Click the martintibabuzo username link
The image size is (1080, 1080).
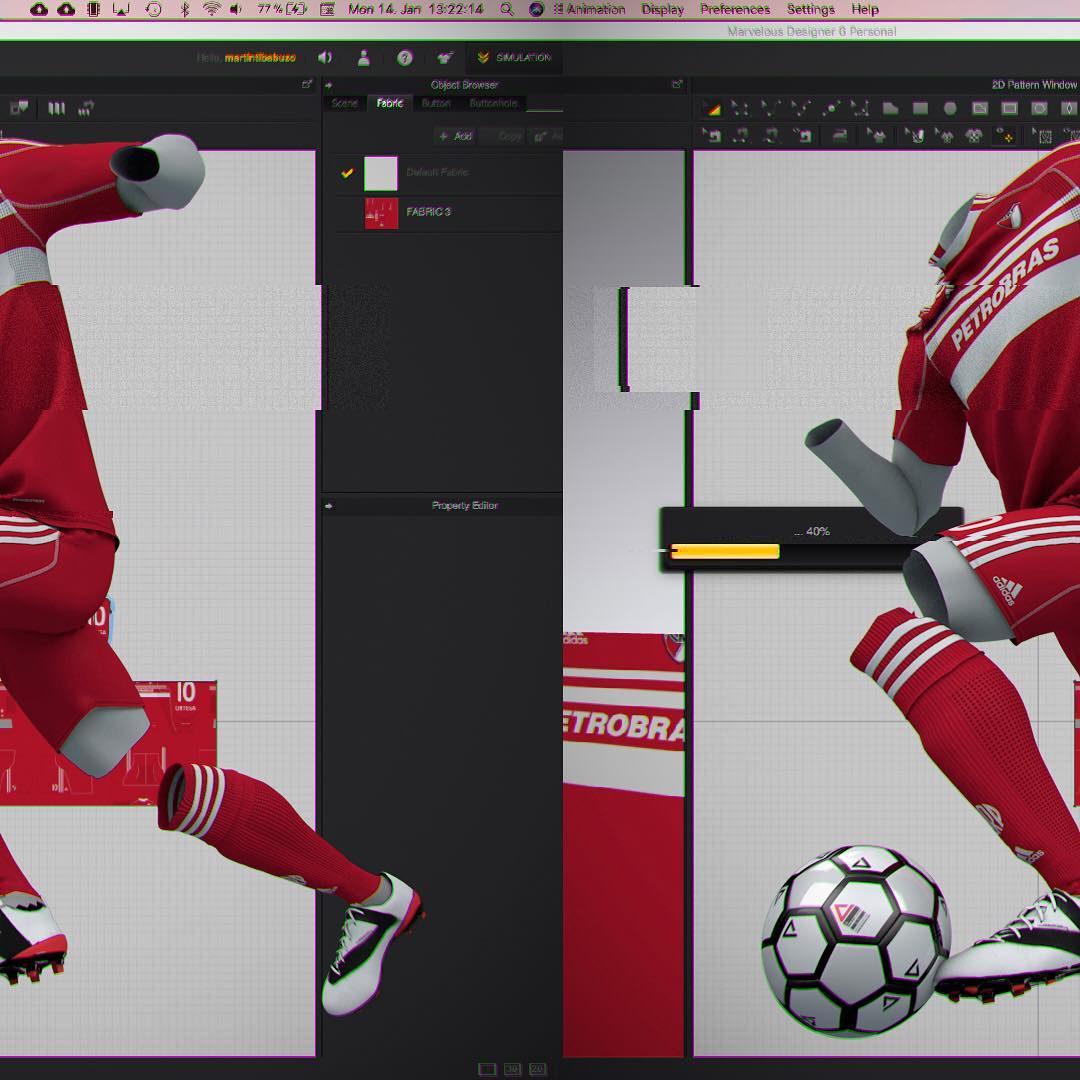click(x=260, y=58)
